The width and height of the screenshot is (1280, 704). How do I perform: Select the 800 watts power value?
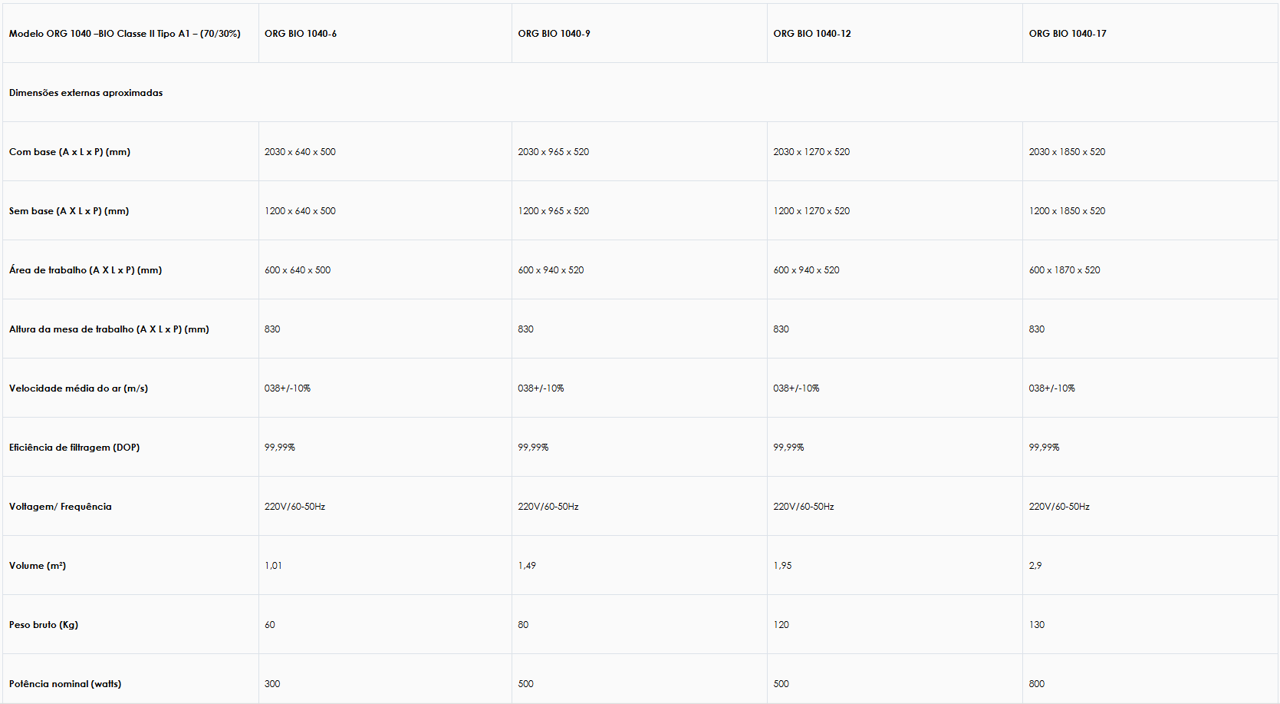[x=1037, y=684]
